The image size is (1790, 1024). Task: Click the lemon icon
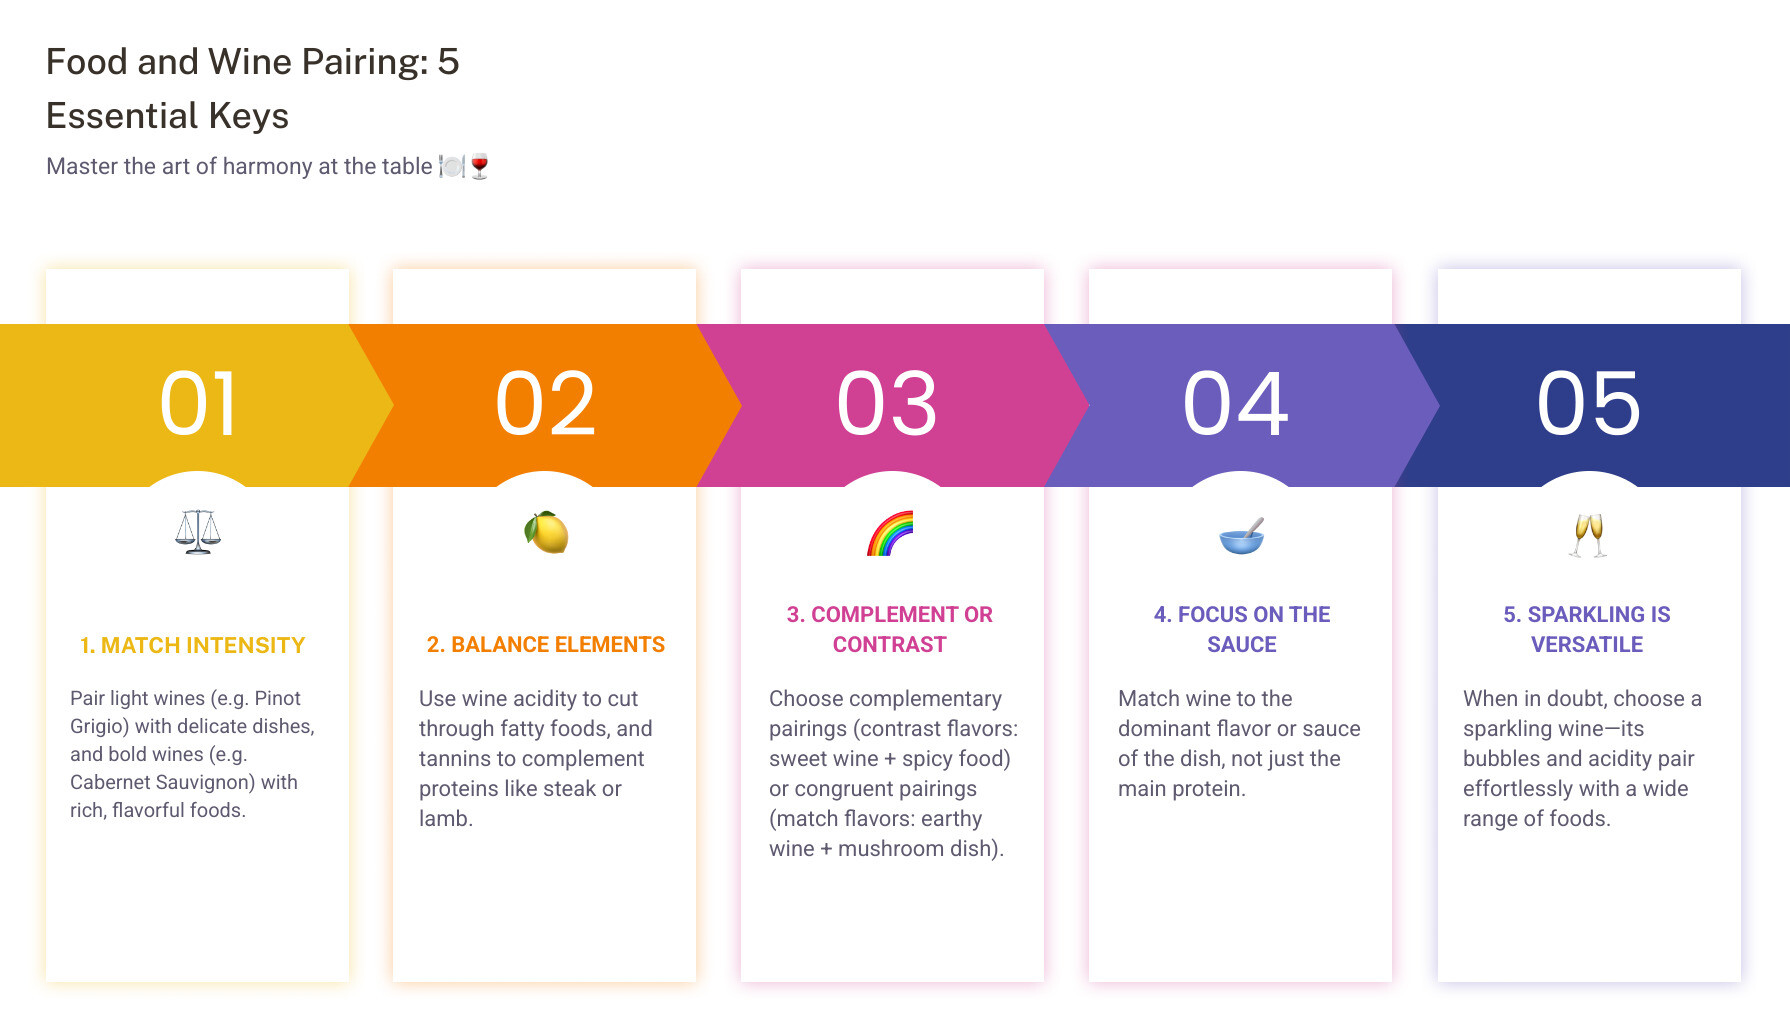pyautogui.click(x=546, y=532)
